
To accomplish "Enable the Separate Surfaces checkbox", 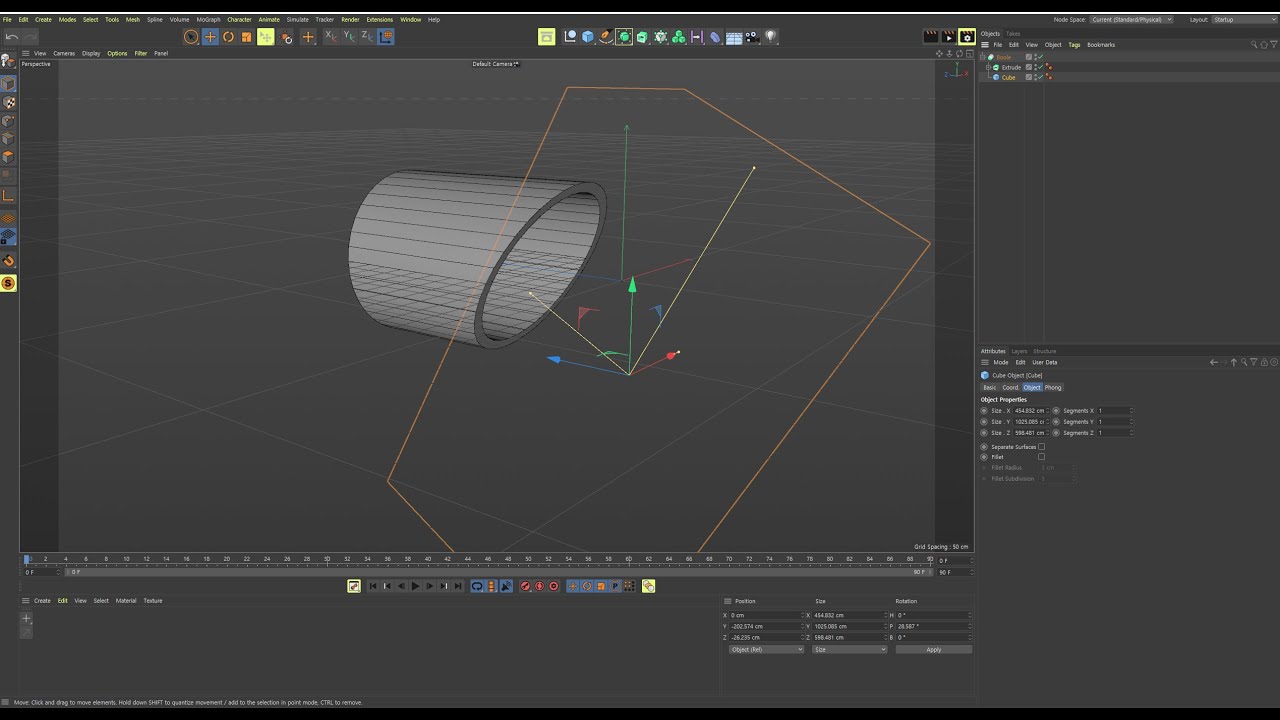I will coord(1041,447).
